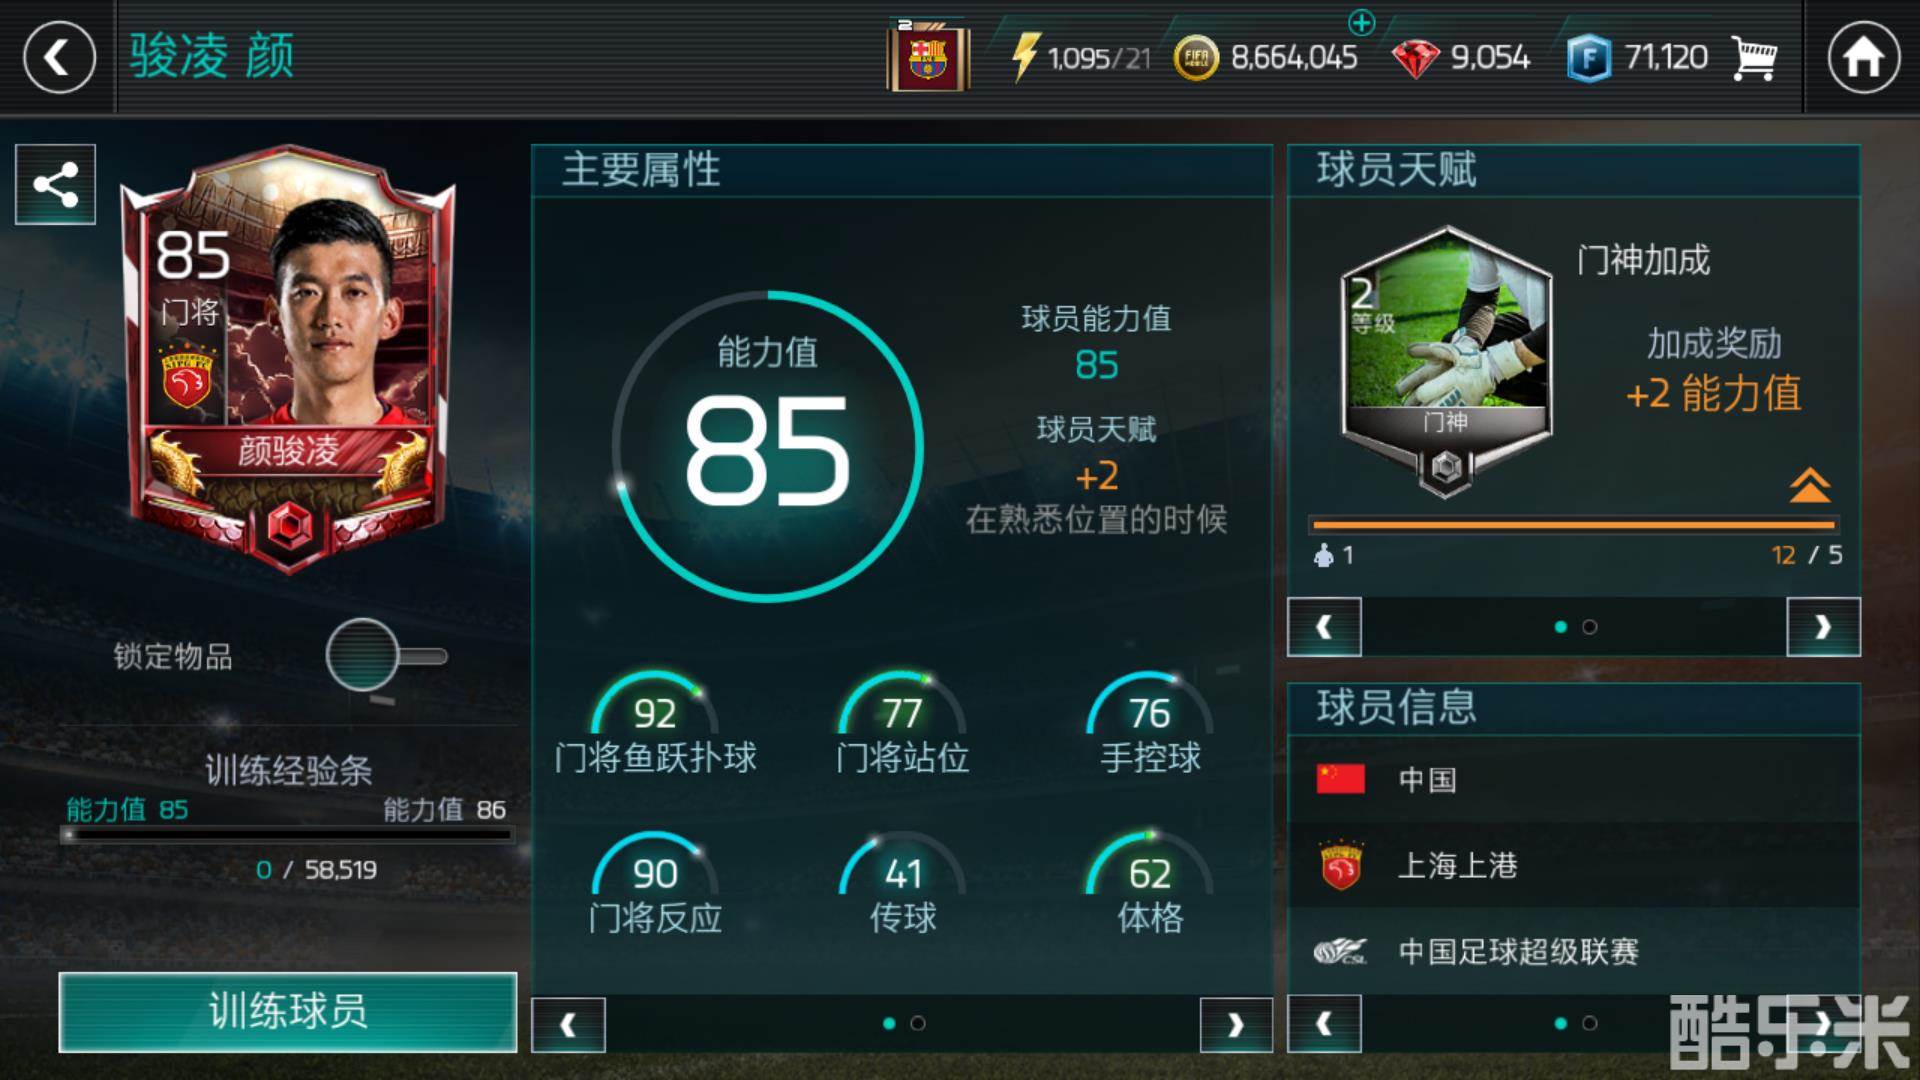This screenshot has width=1920, height=1080.
Task: Tap the red gem currency icon
Action: point(1415,58)
